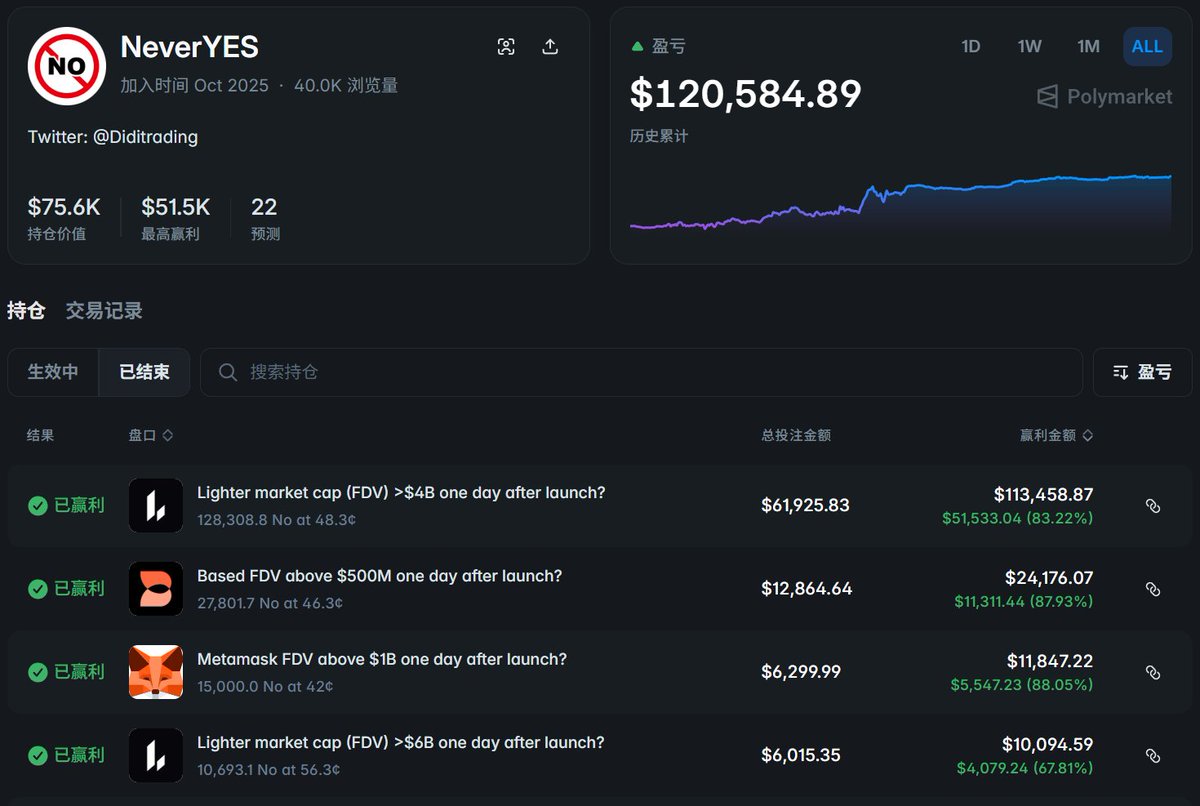Screen dimensions: 1200x806
Task: Toggle the 已结束 positions filter
Action: 144,372
